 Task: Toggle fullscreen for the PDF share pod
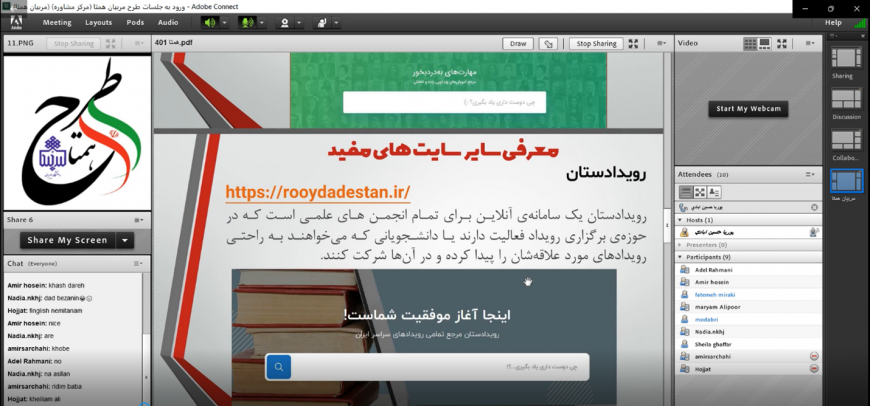[x=634, y=44]
